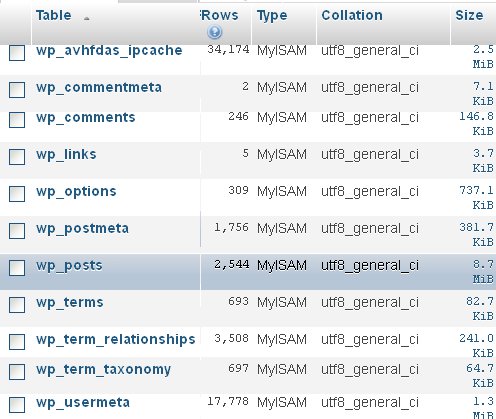Open wp_term_taxonomy table link
Image resolution: width=496 pixels, height=419 pixels.
pos(103,370)
